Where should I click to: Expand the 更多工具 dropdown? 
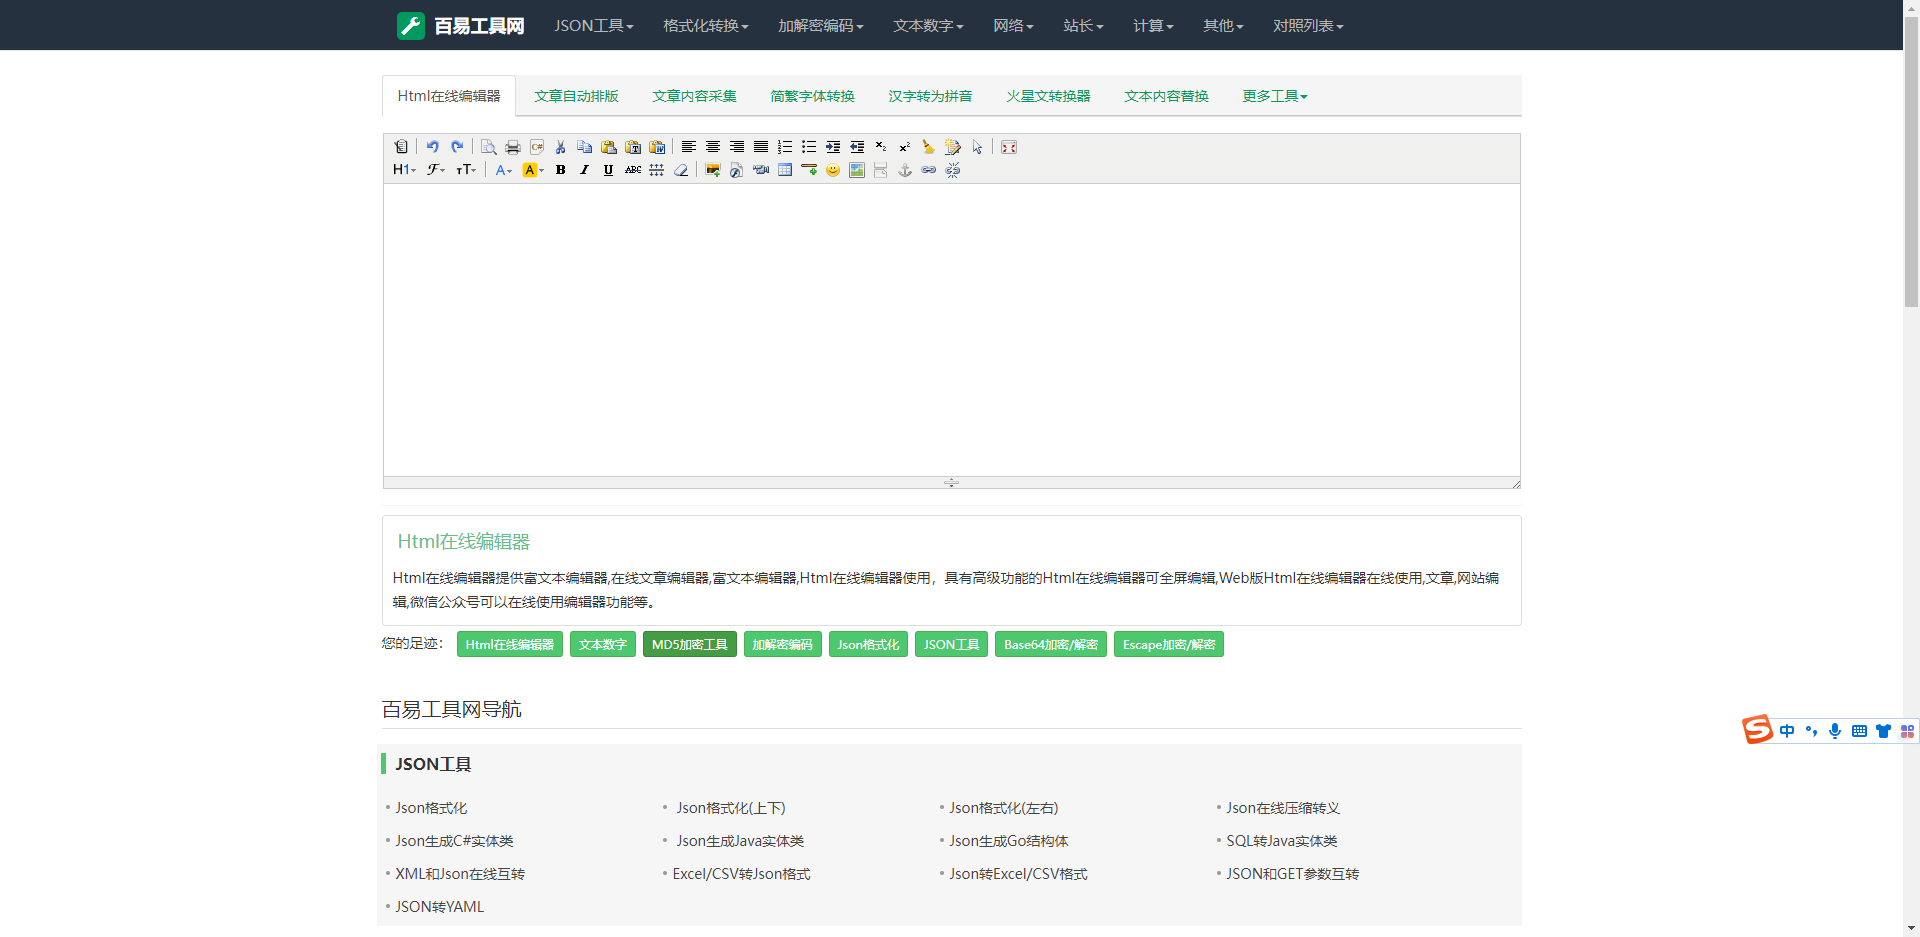coord(1274,96)
